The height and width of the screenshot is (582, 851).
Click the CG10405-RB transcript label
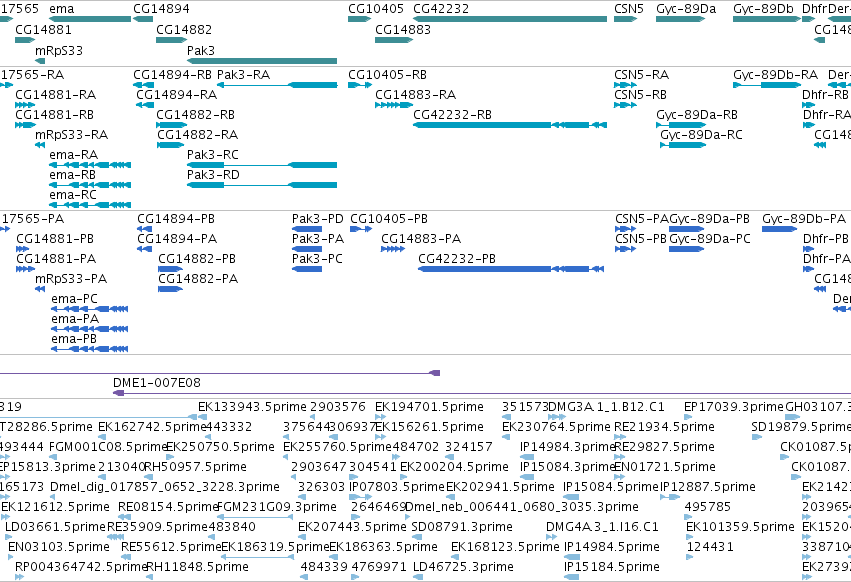pyautogui.click(x=388, y=74)
